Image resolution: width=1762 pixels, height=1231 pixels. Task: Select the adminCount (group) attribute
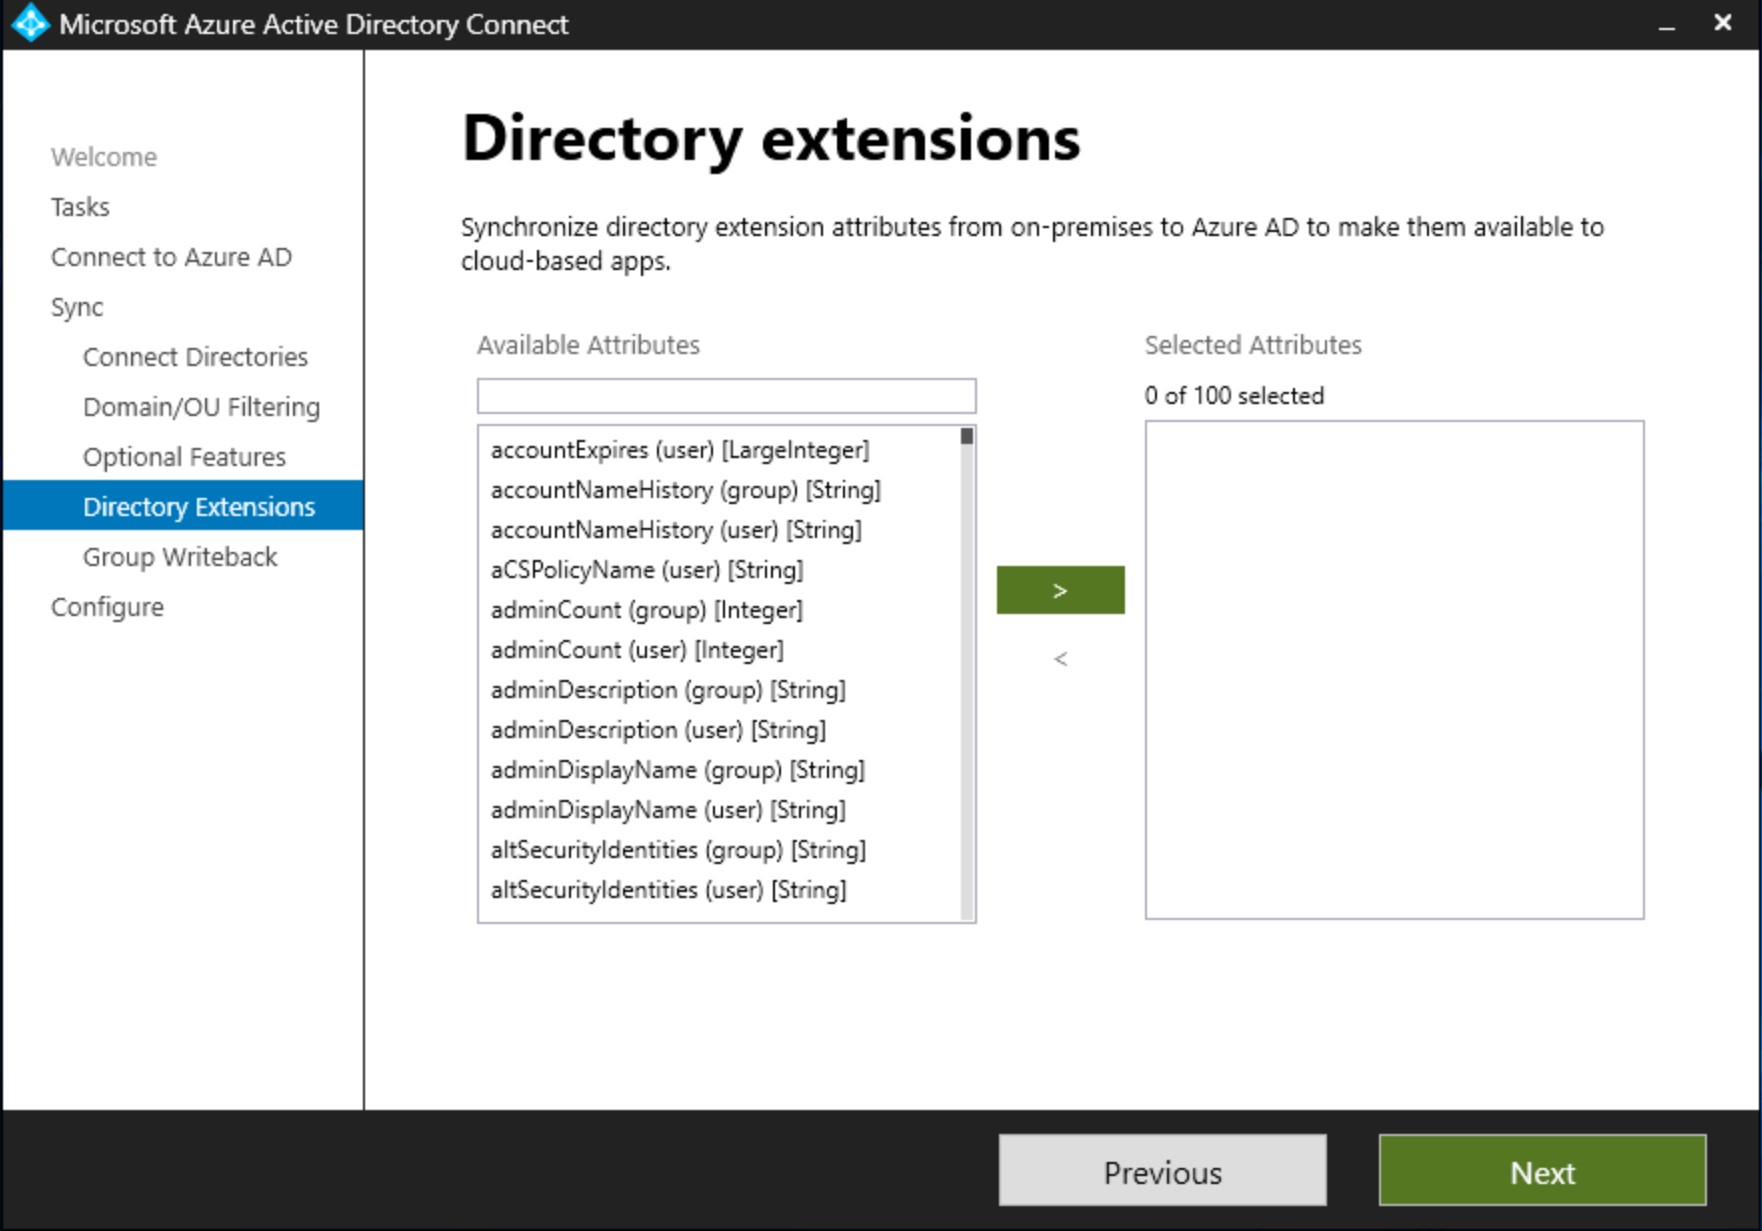[646, 610]
